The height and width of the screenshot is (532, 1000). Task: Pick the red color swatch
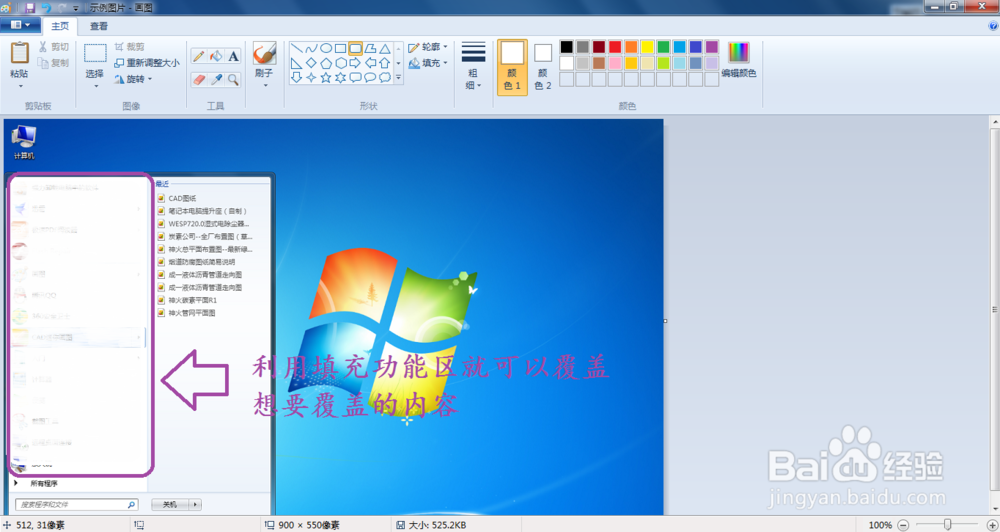tap(615, 47)
